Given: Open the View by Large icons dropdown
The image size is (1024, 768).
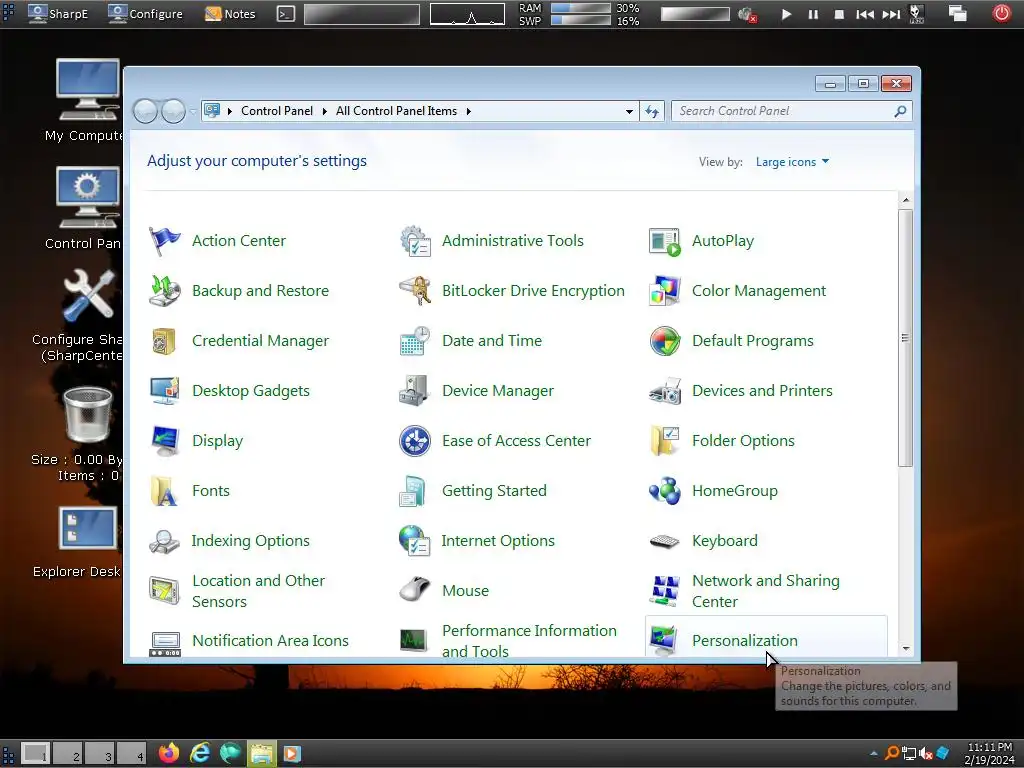Looking at the screenshot, I should [792, 162].
